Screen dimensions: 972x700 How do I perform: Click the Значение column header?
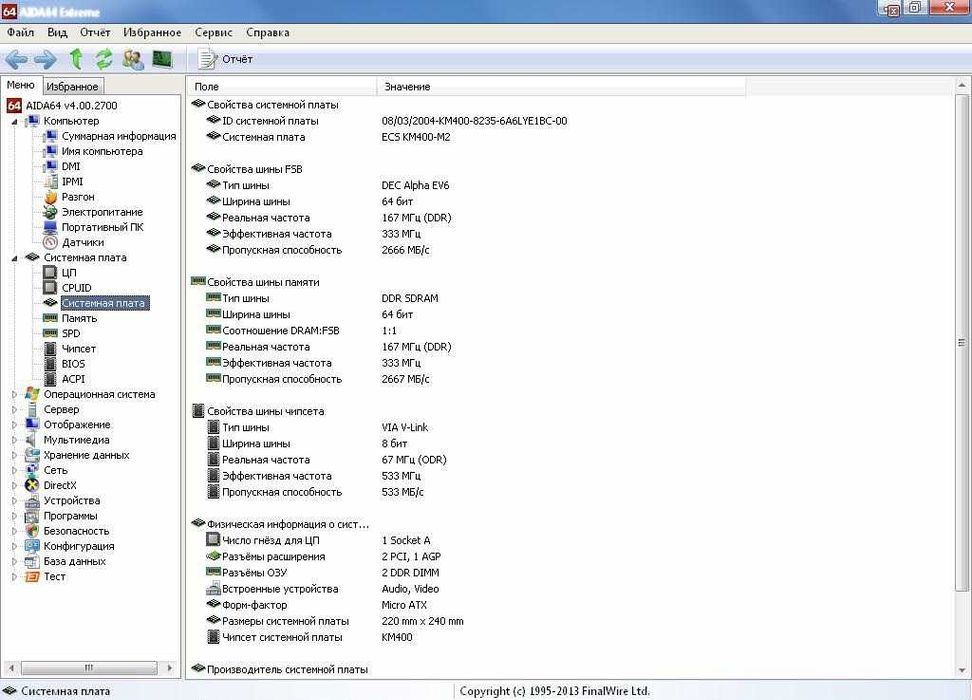[560, 87]
